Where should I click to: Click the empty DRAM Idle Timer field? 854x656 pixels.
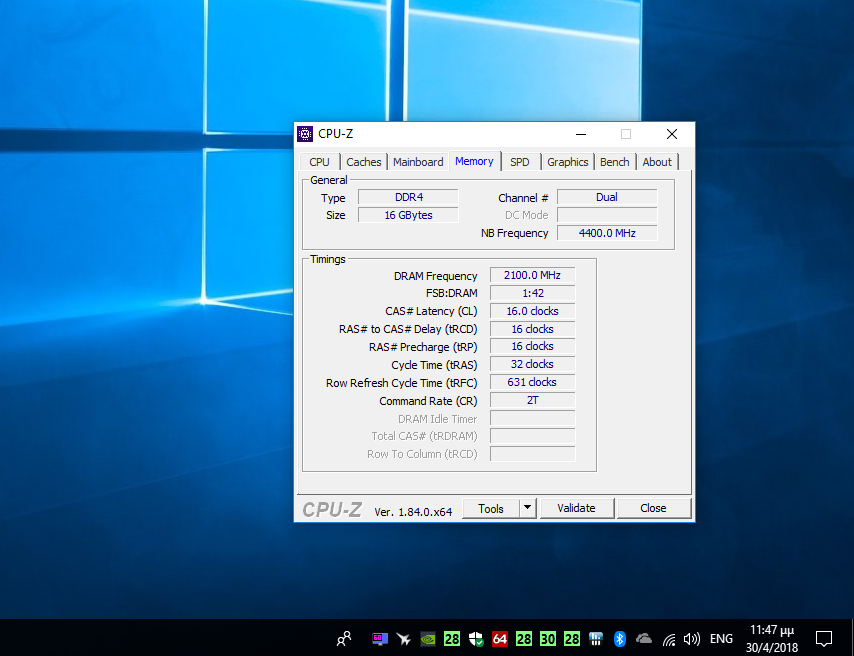(x=532, y=418)
